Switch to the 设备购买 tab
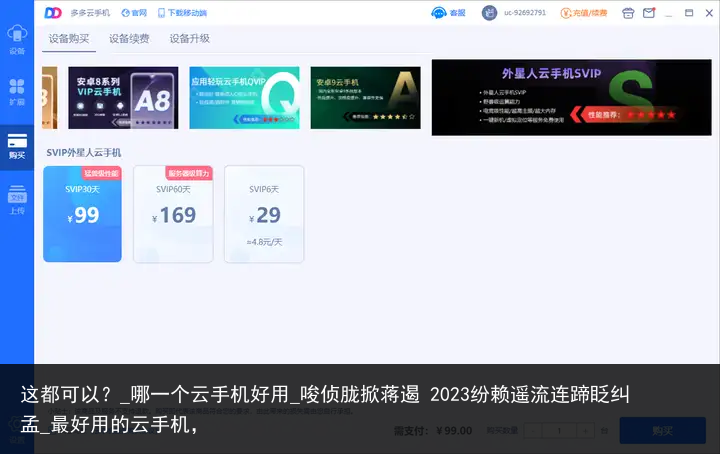The width and height of the screenshot is (720, 454). (69, 39)
